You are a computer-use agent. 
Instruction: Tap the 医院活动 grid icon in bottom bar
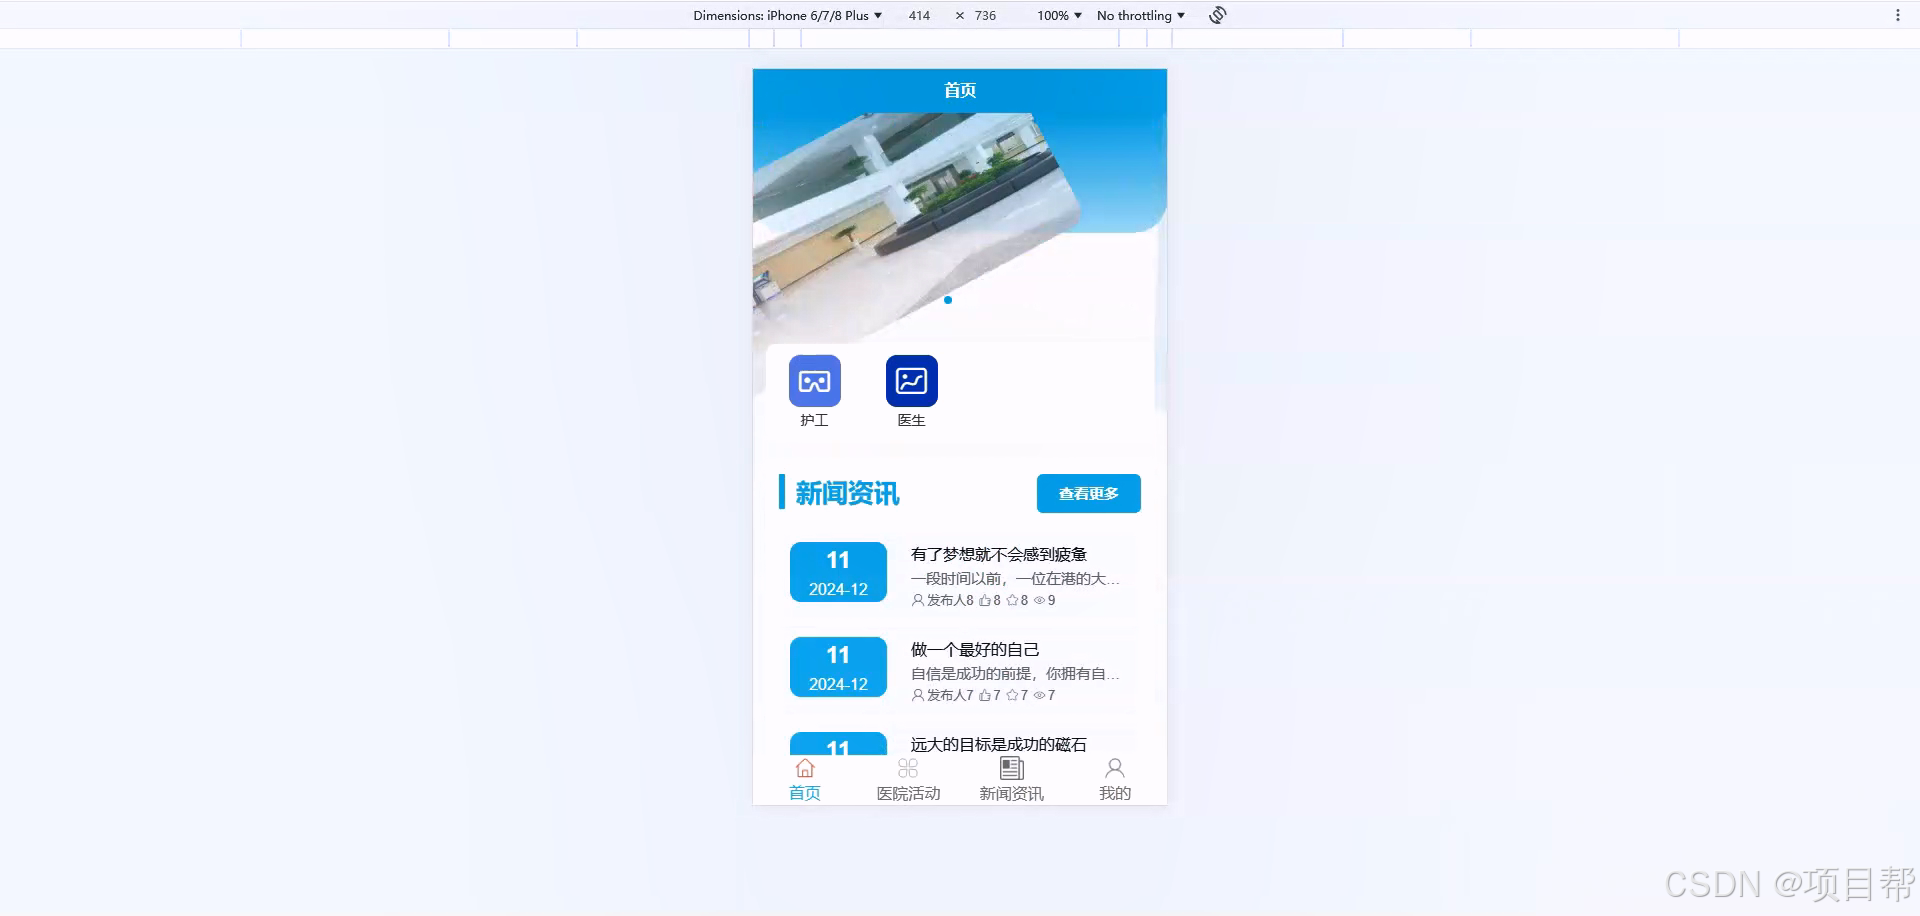pyautogui.click(x=907, y=767)
